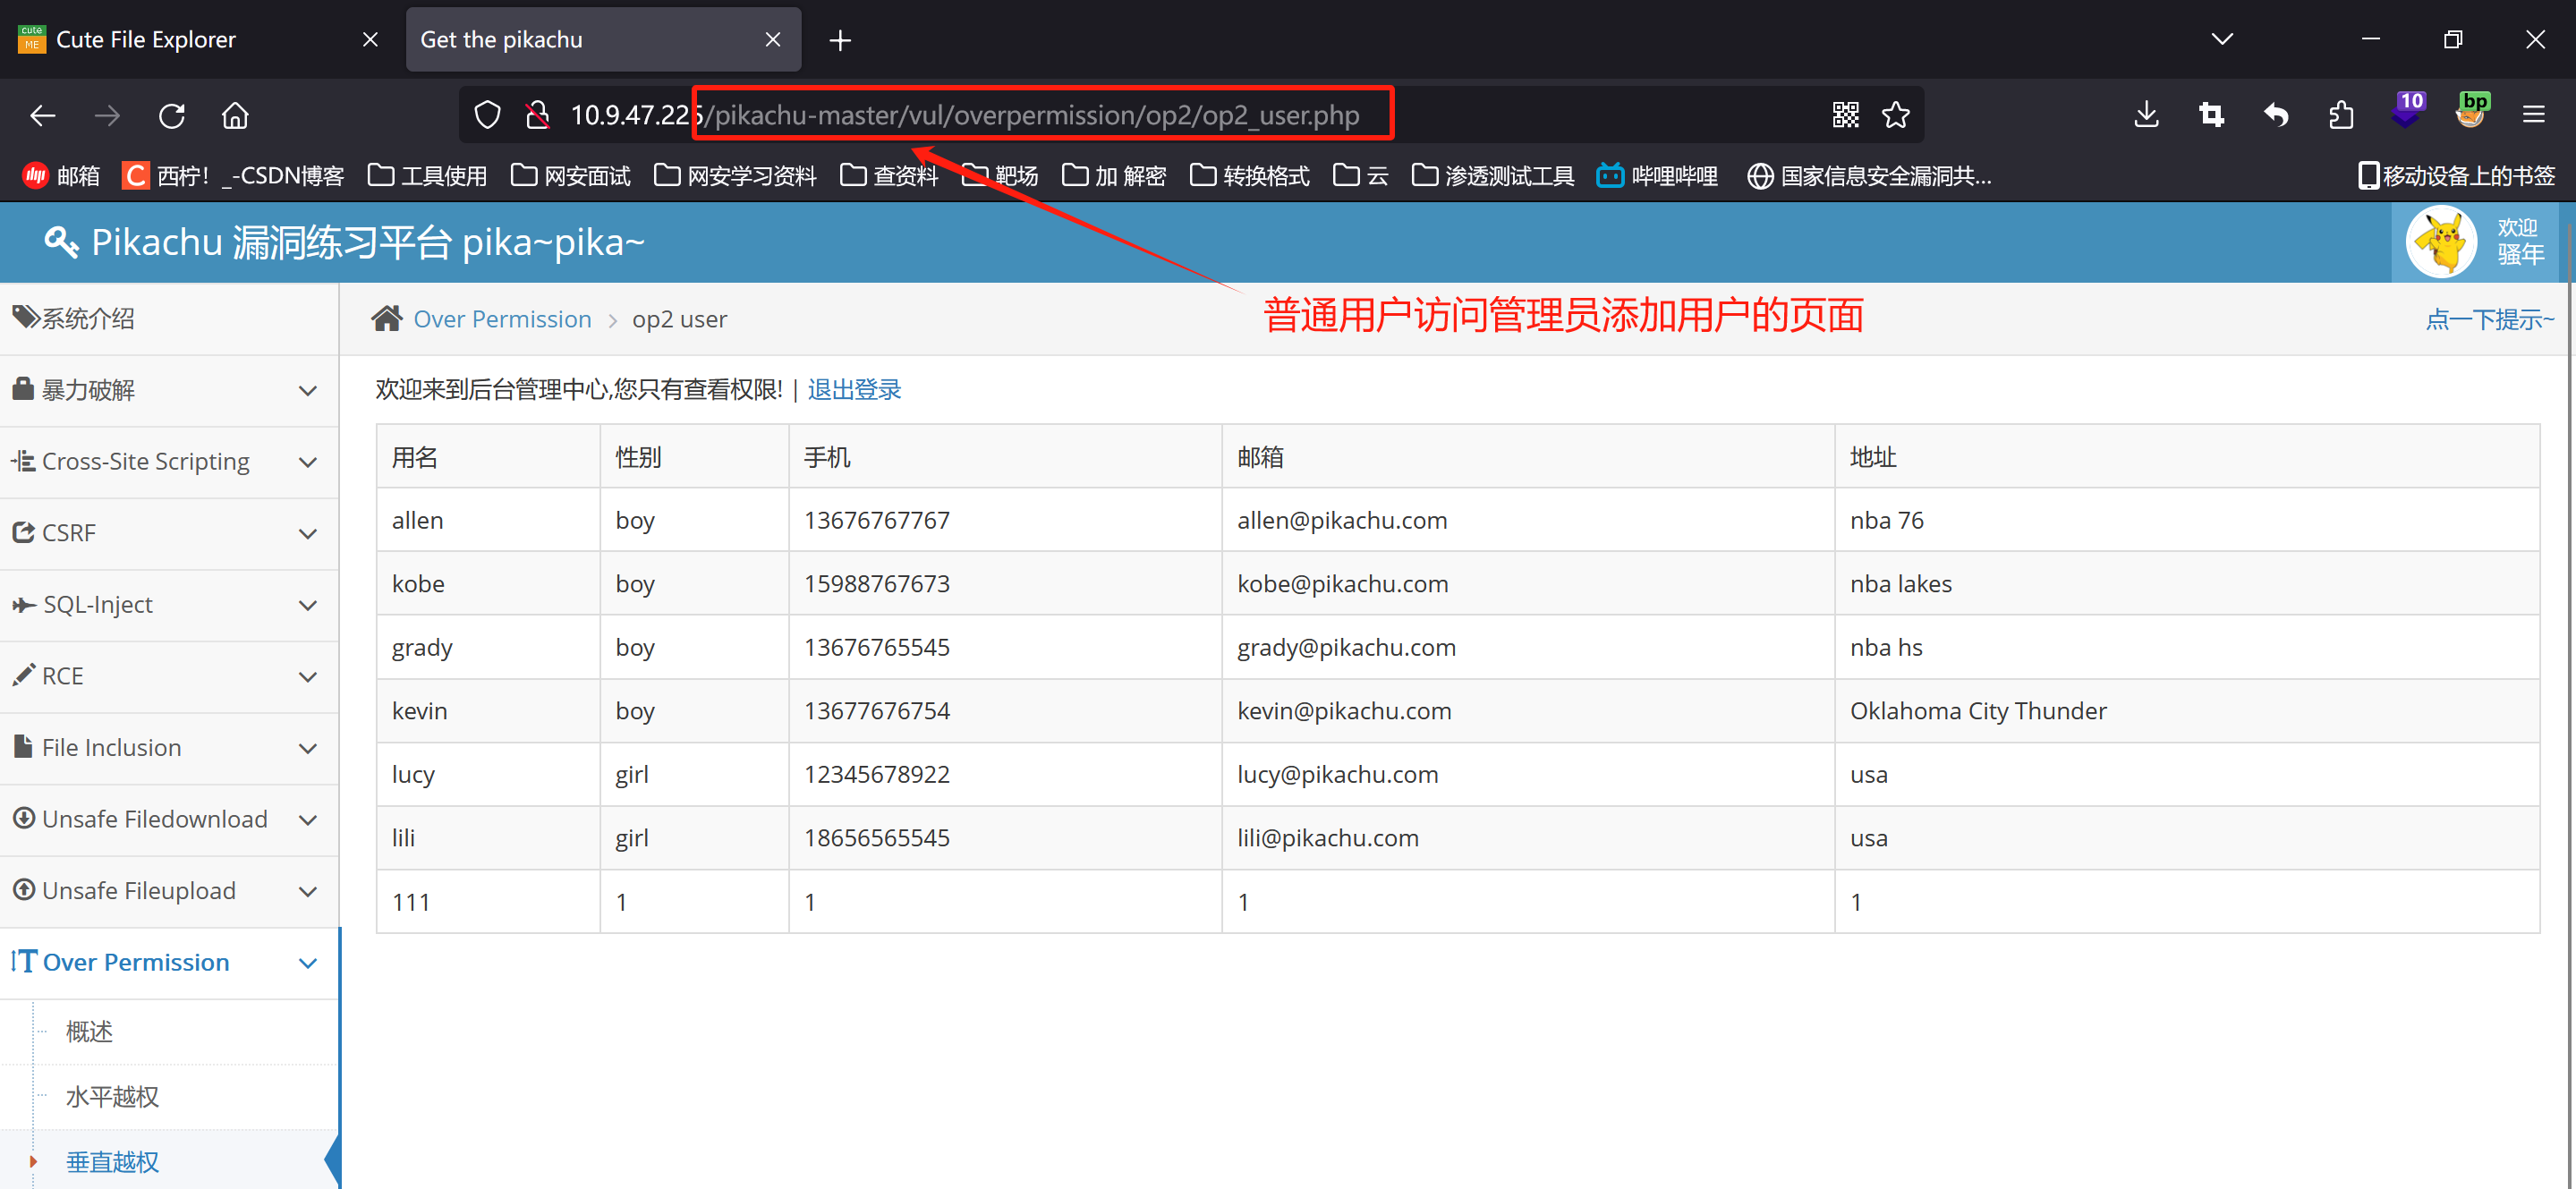This screenshot has width=2576, height=1189.
Task: Open the 哔哩哔哩 bookmark
Action: point(1658,176)
